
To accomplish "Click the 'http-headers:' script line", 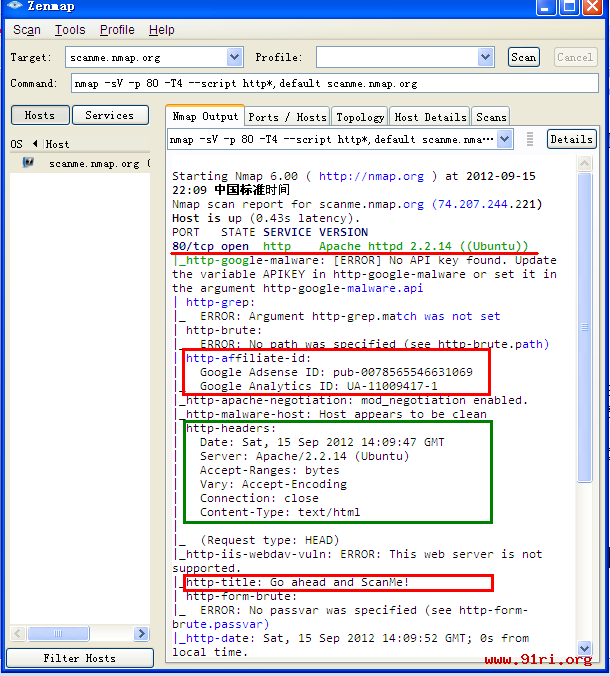I will 231,428.
